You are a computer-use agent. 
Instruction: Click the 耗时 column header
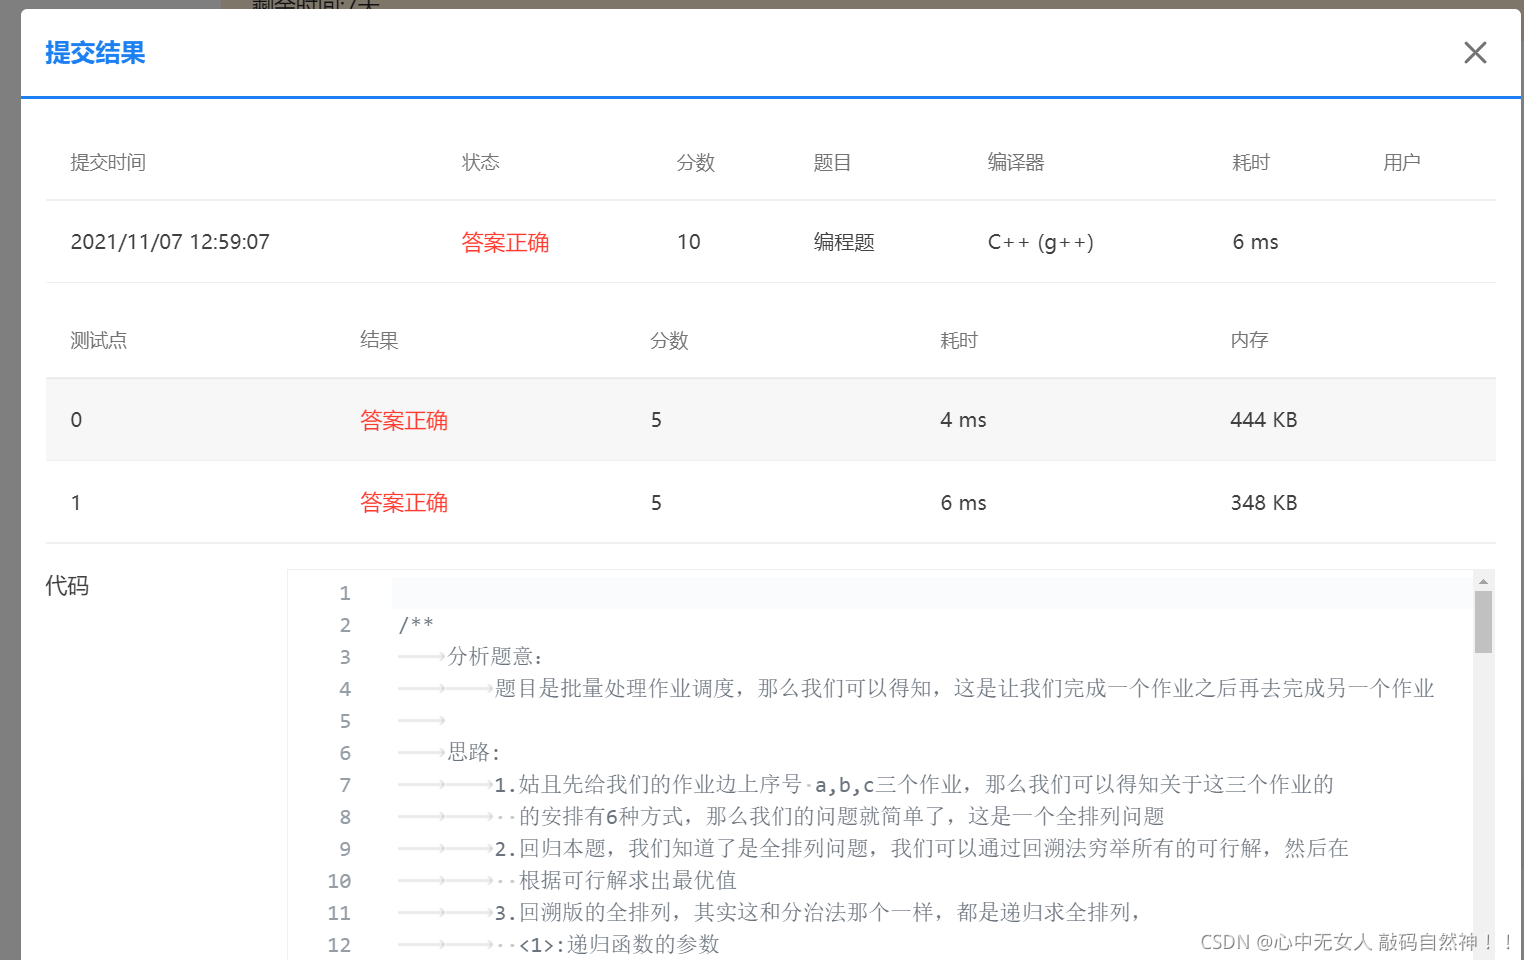[x=1250, y=162]
